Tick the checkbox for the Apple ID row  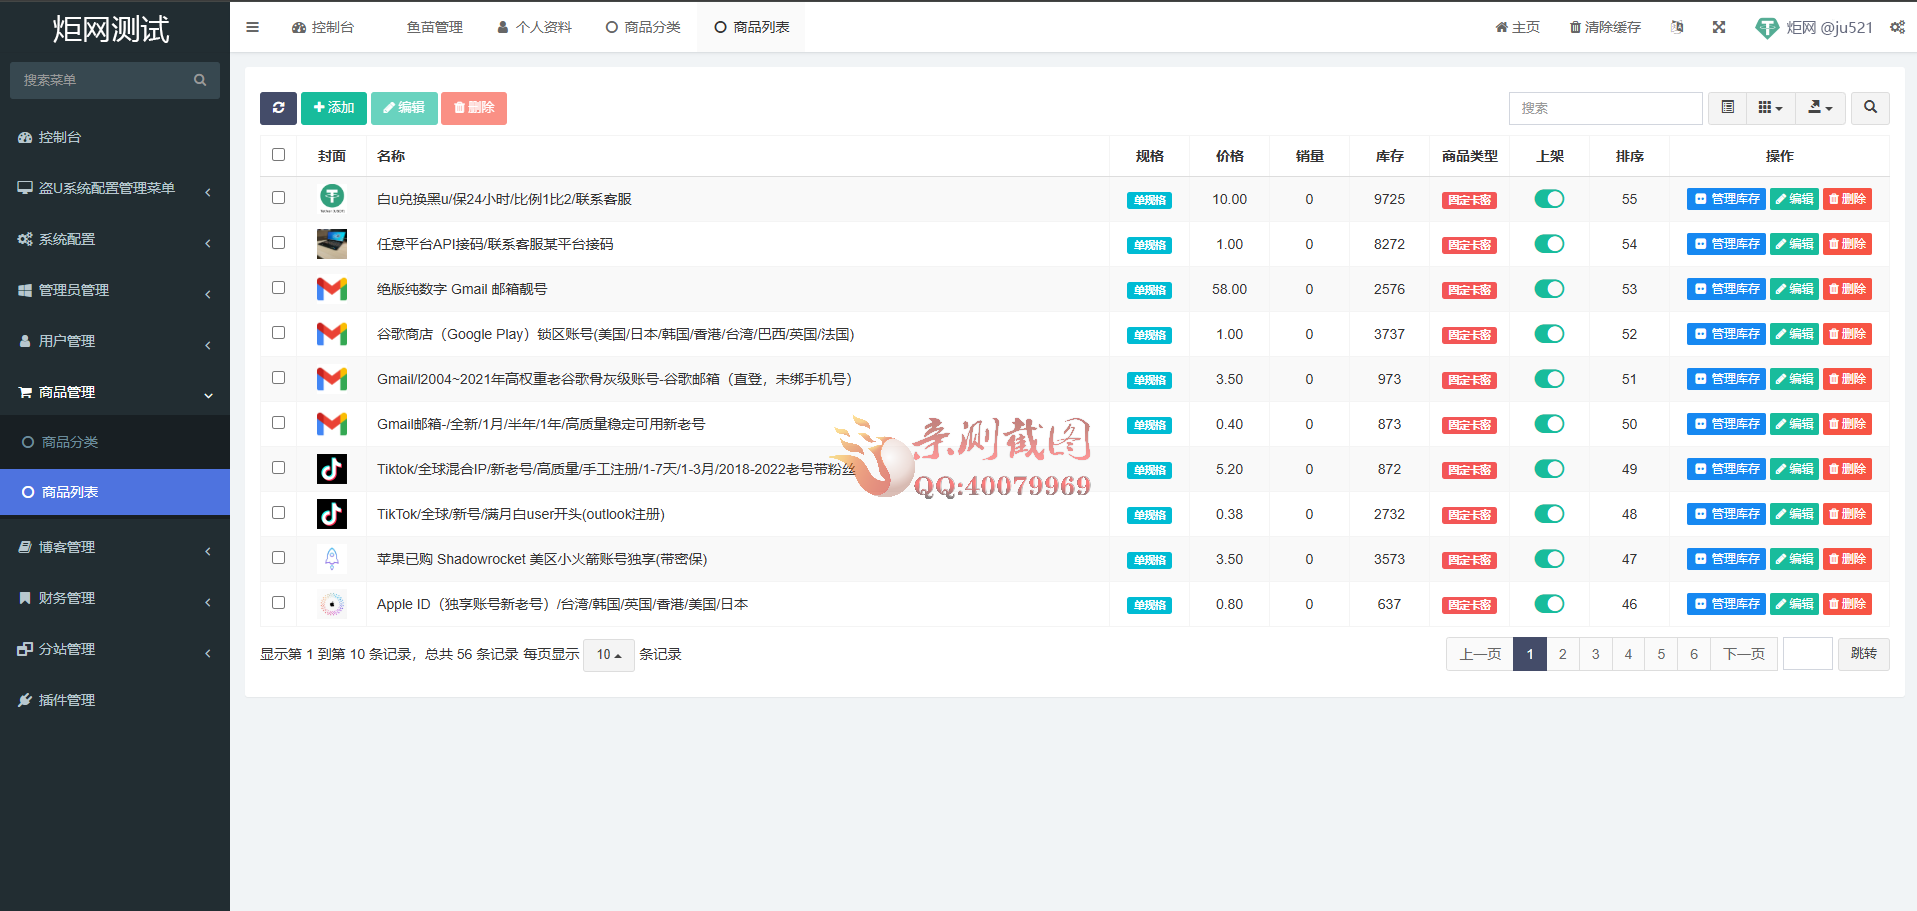(x=278, y=604)
